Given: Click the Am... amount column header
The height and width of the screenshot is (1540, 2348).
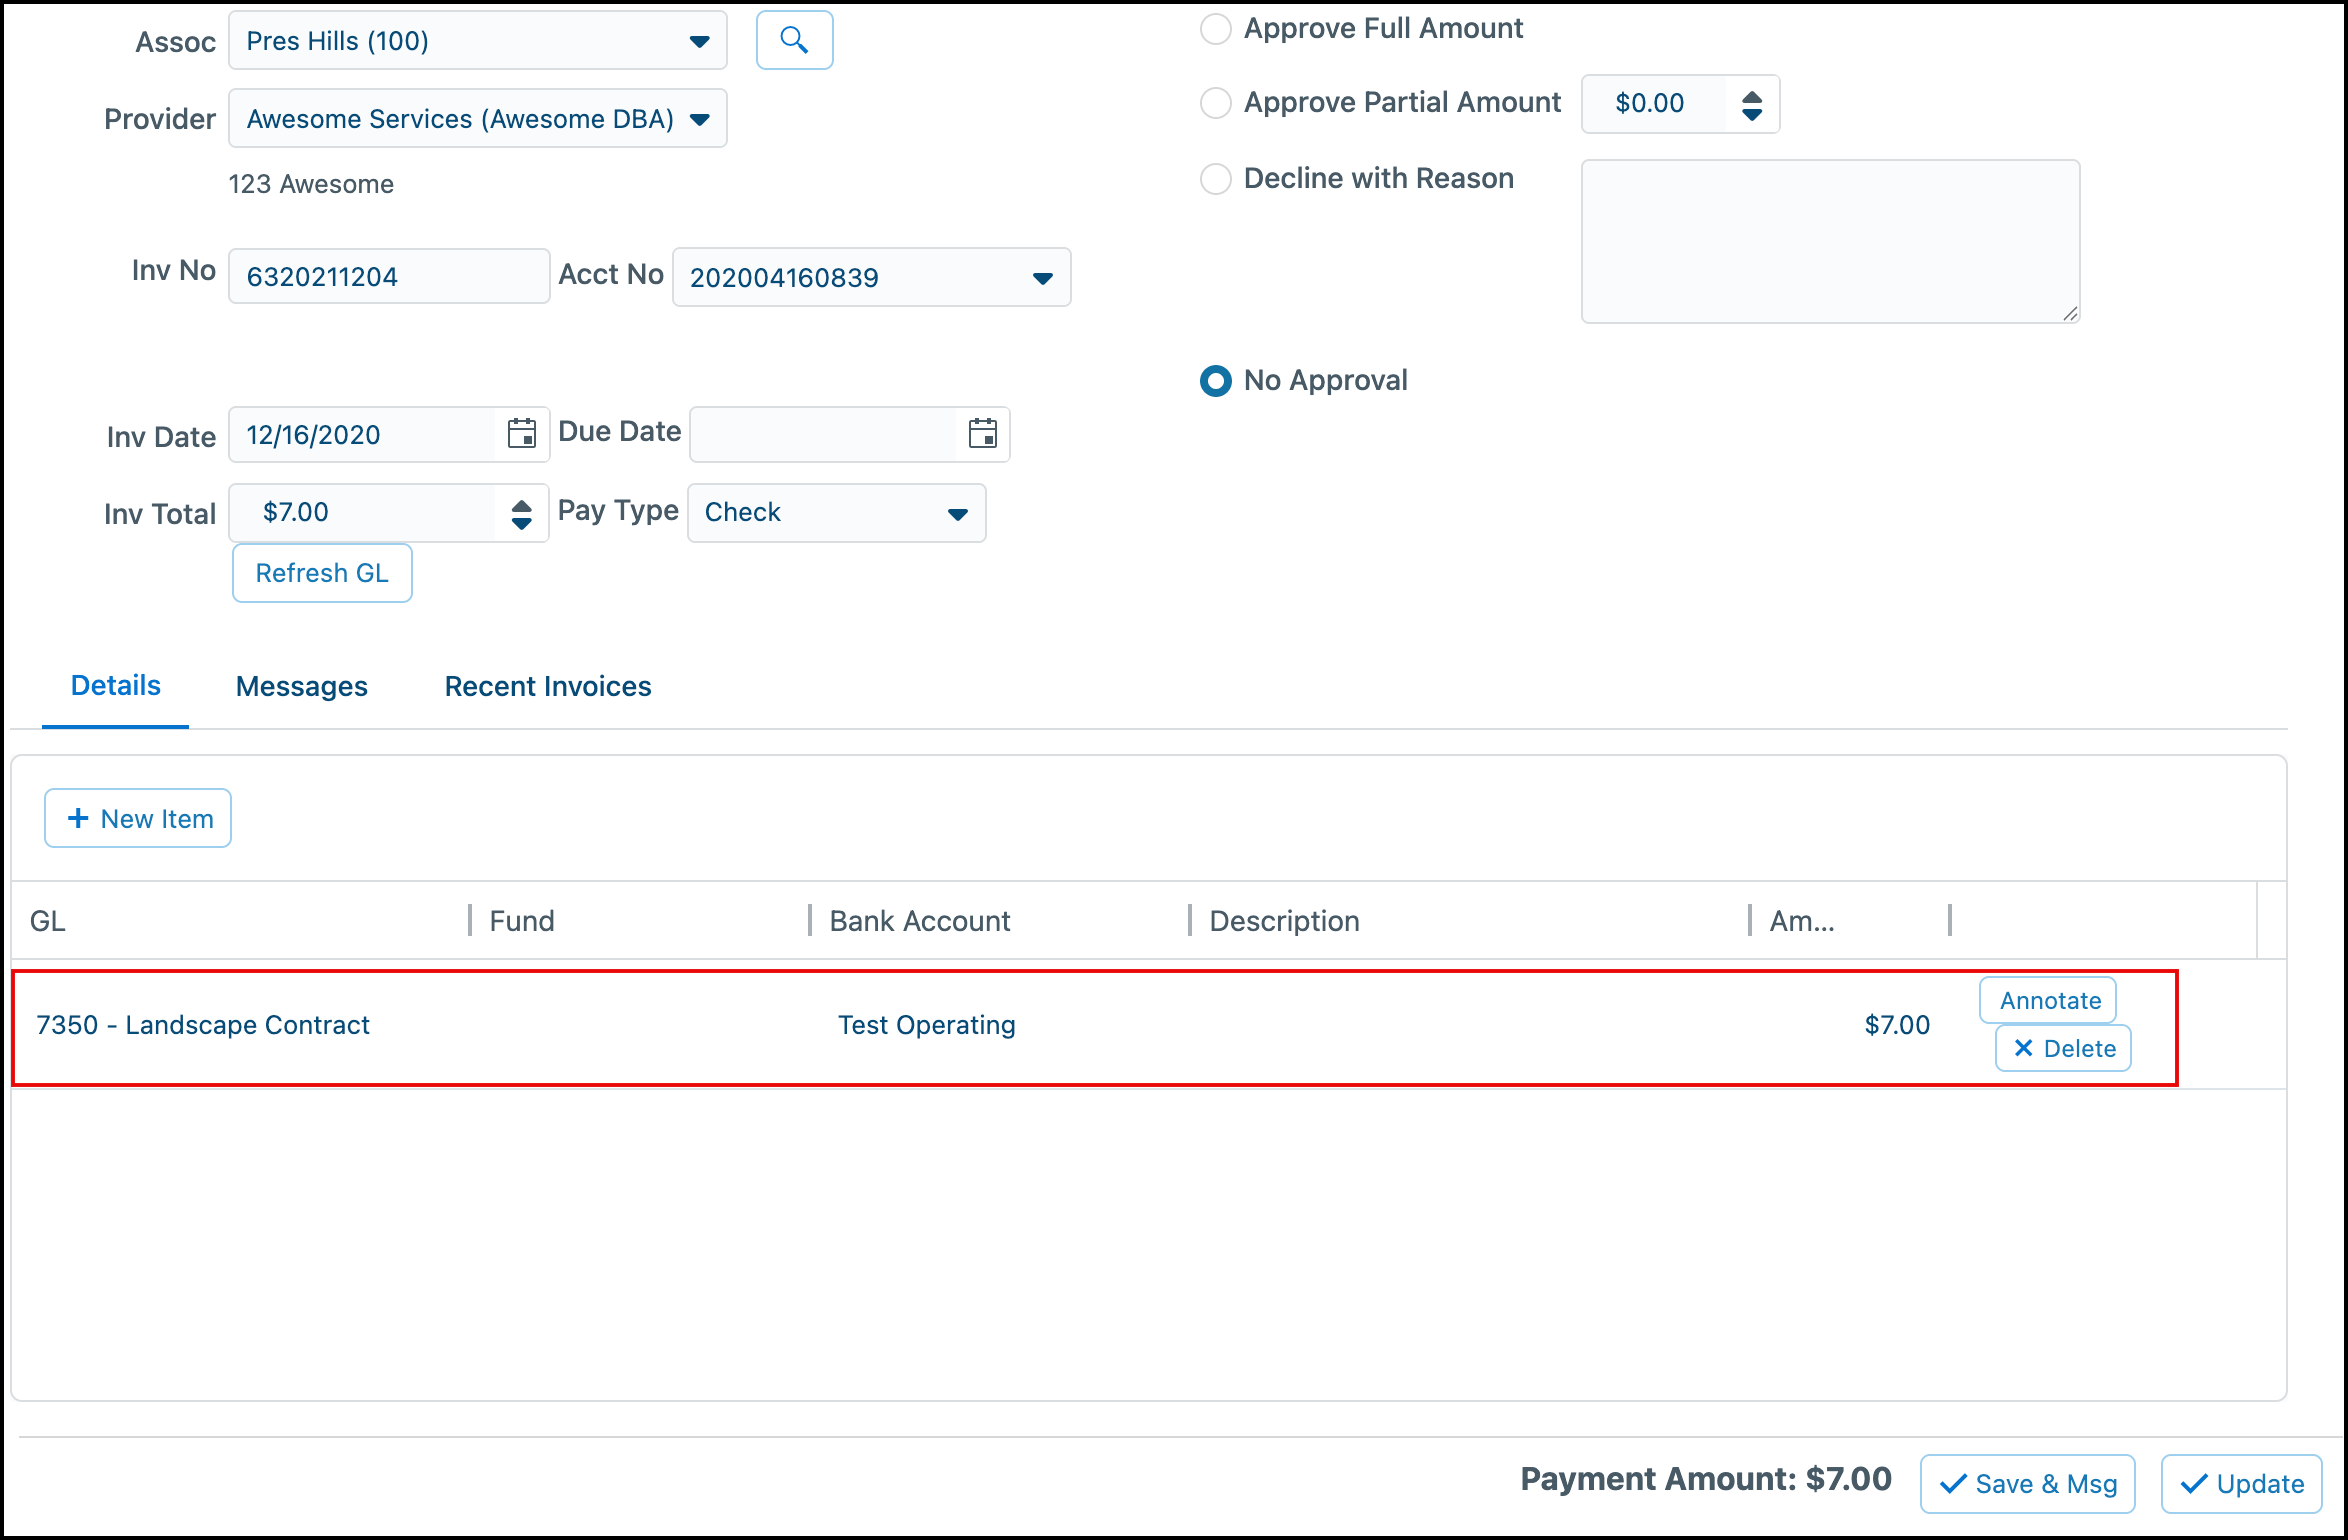Looking at the screenshot, I should (x=1850, y=920).
